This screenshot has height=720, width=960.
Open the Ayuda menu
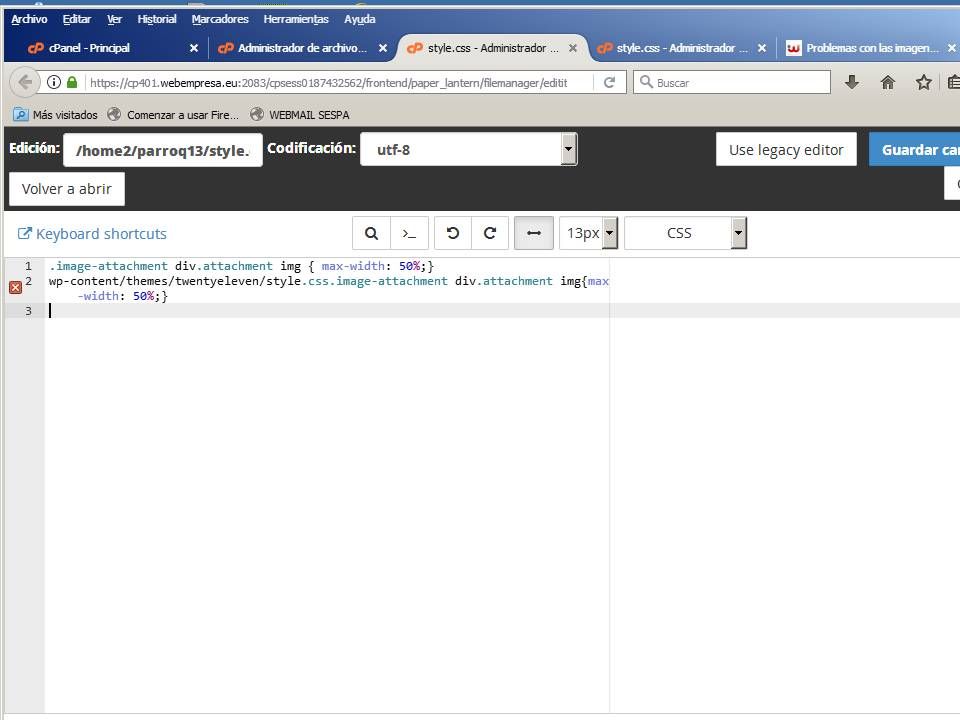[x=359, y=19]
